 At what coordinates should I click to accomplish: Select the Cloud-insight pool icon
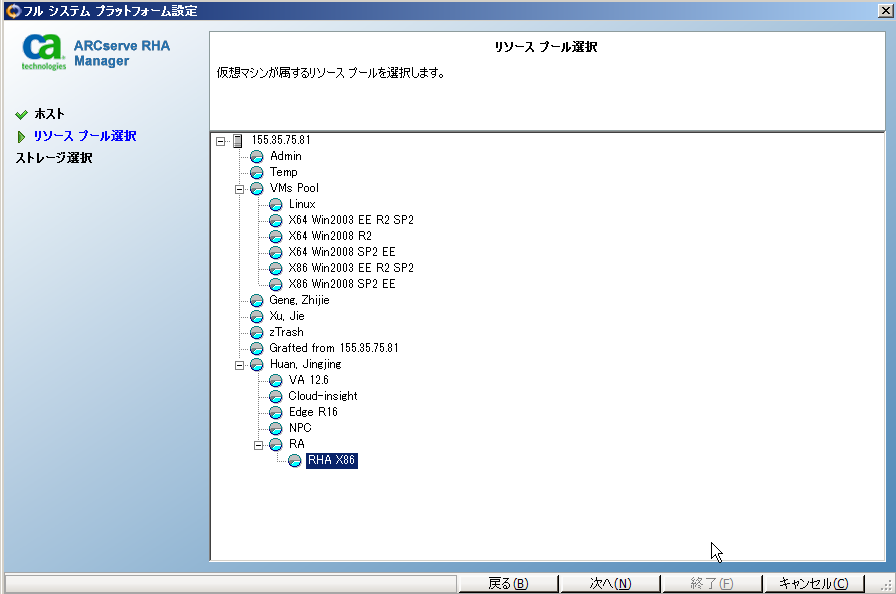(x=275, y=396)
